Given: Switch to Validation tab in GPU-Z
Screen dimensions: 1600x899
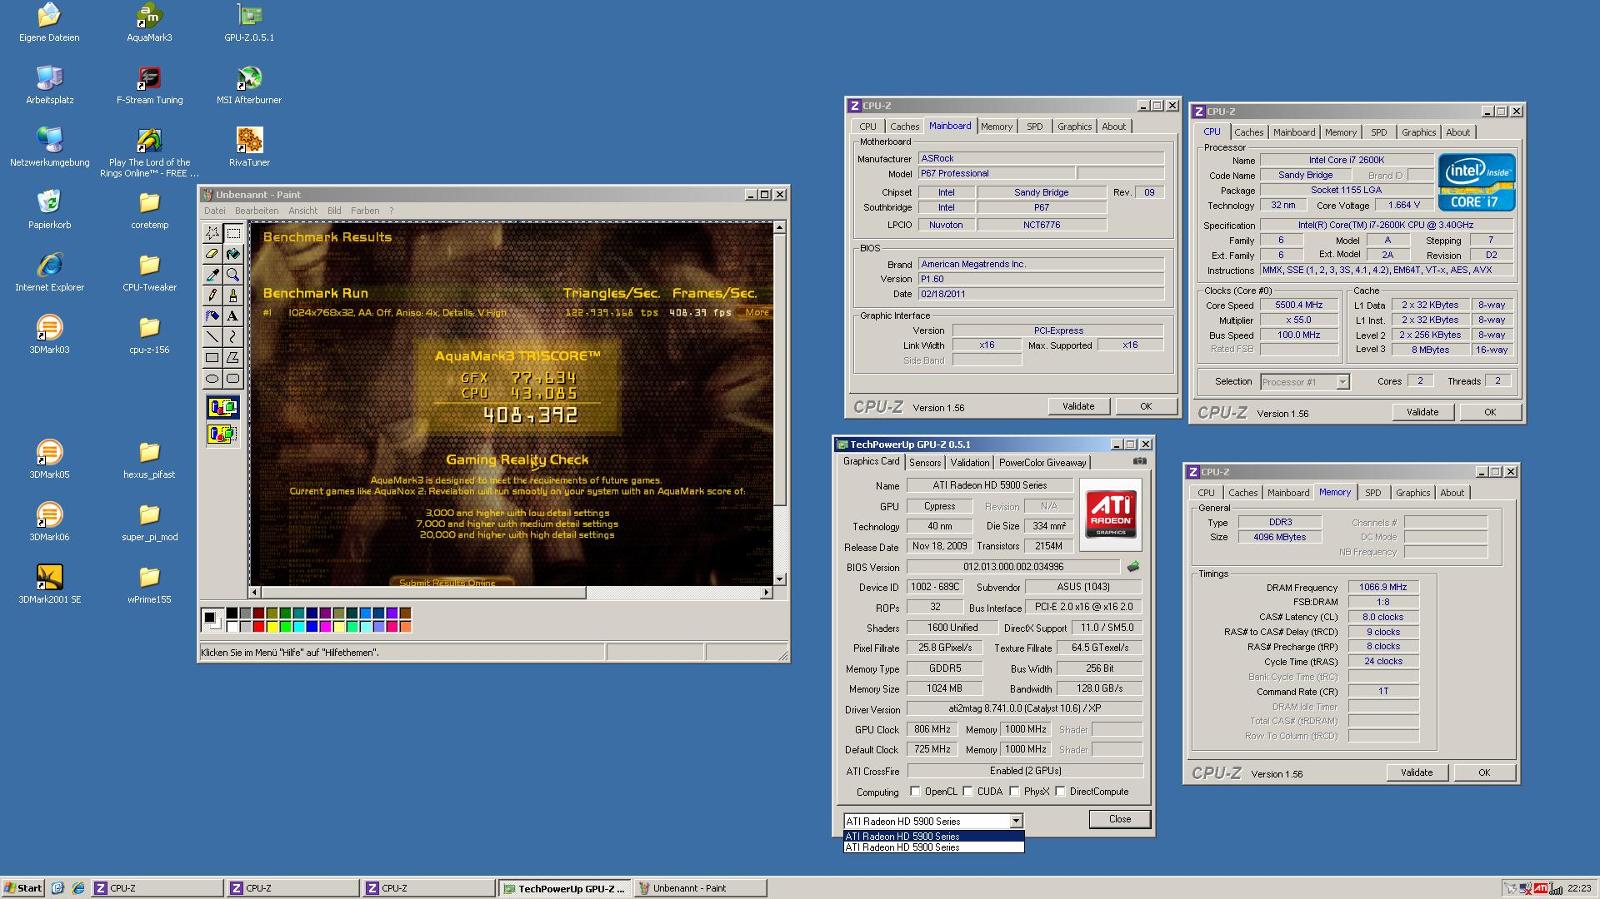Looking at the screenshot, I should tap(969, 462).
